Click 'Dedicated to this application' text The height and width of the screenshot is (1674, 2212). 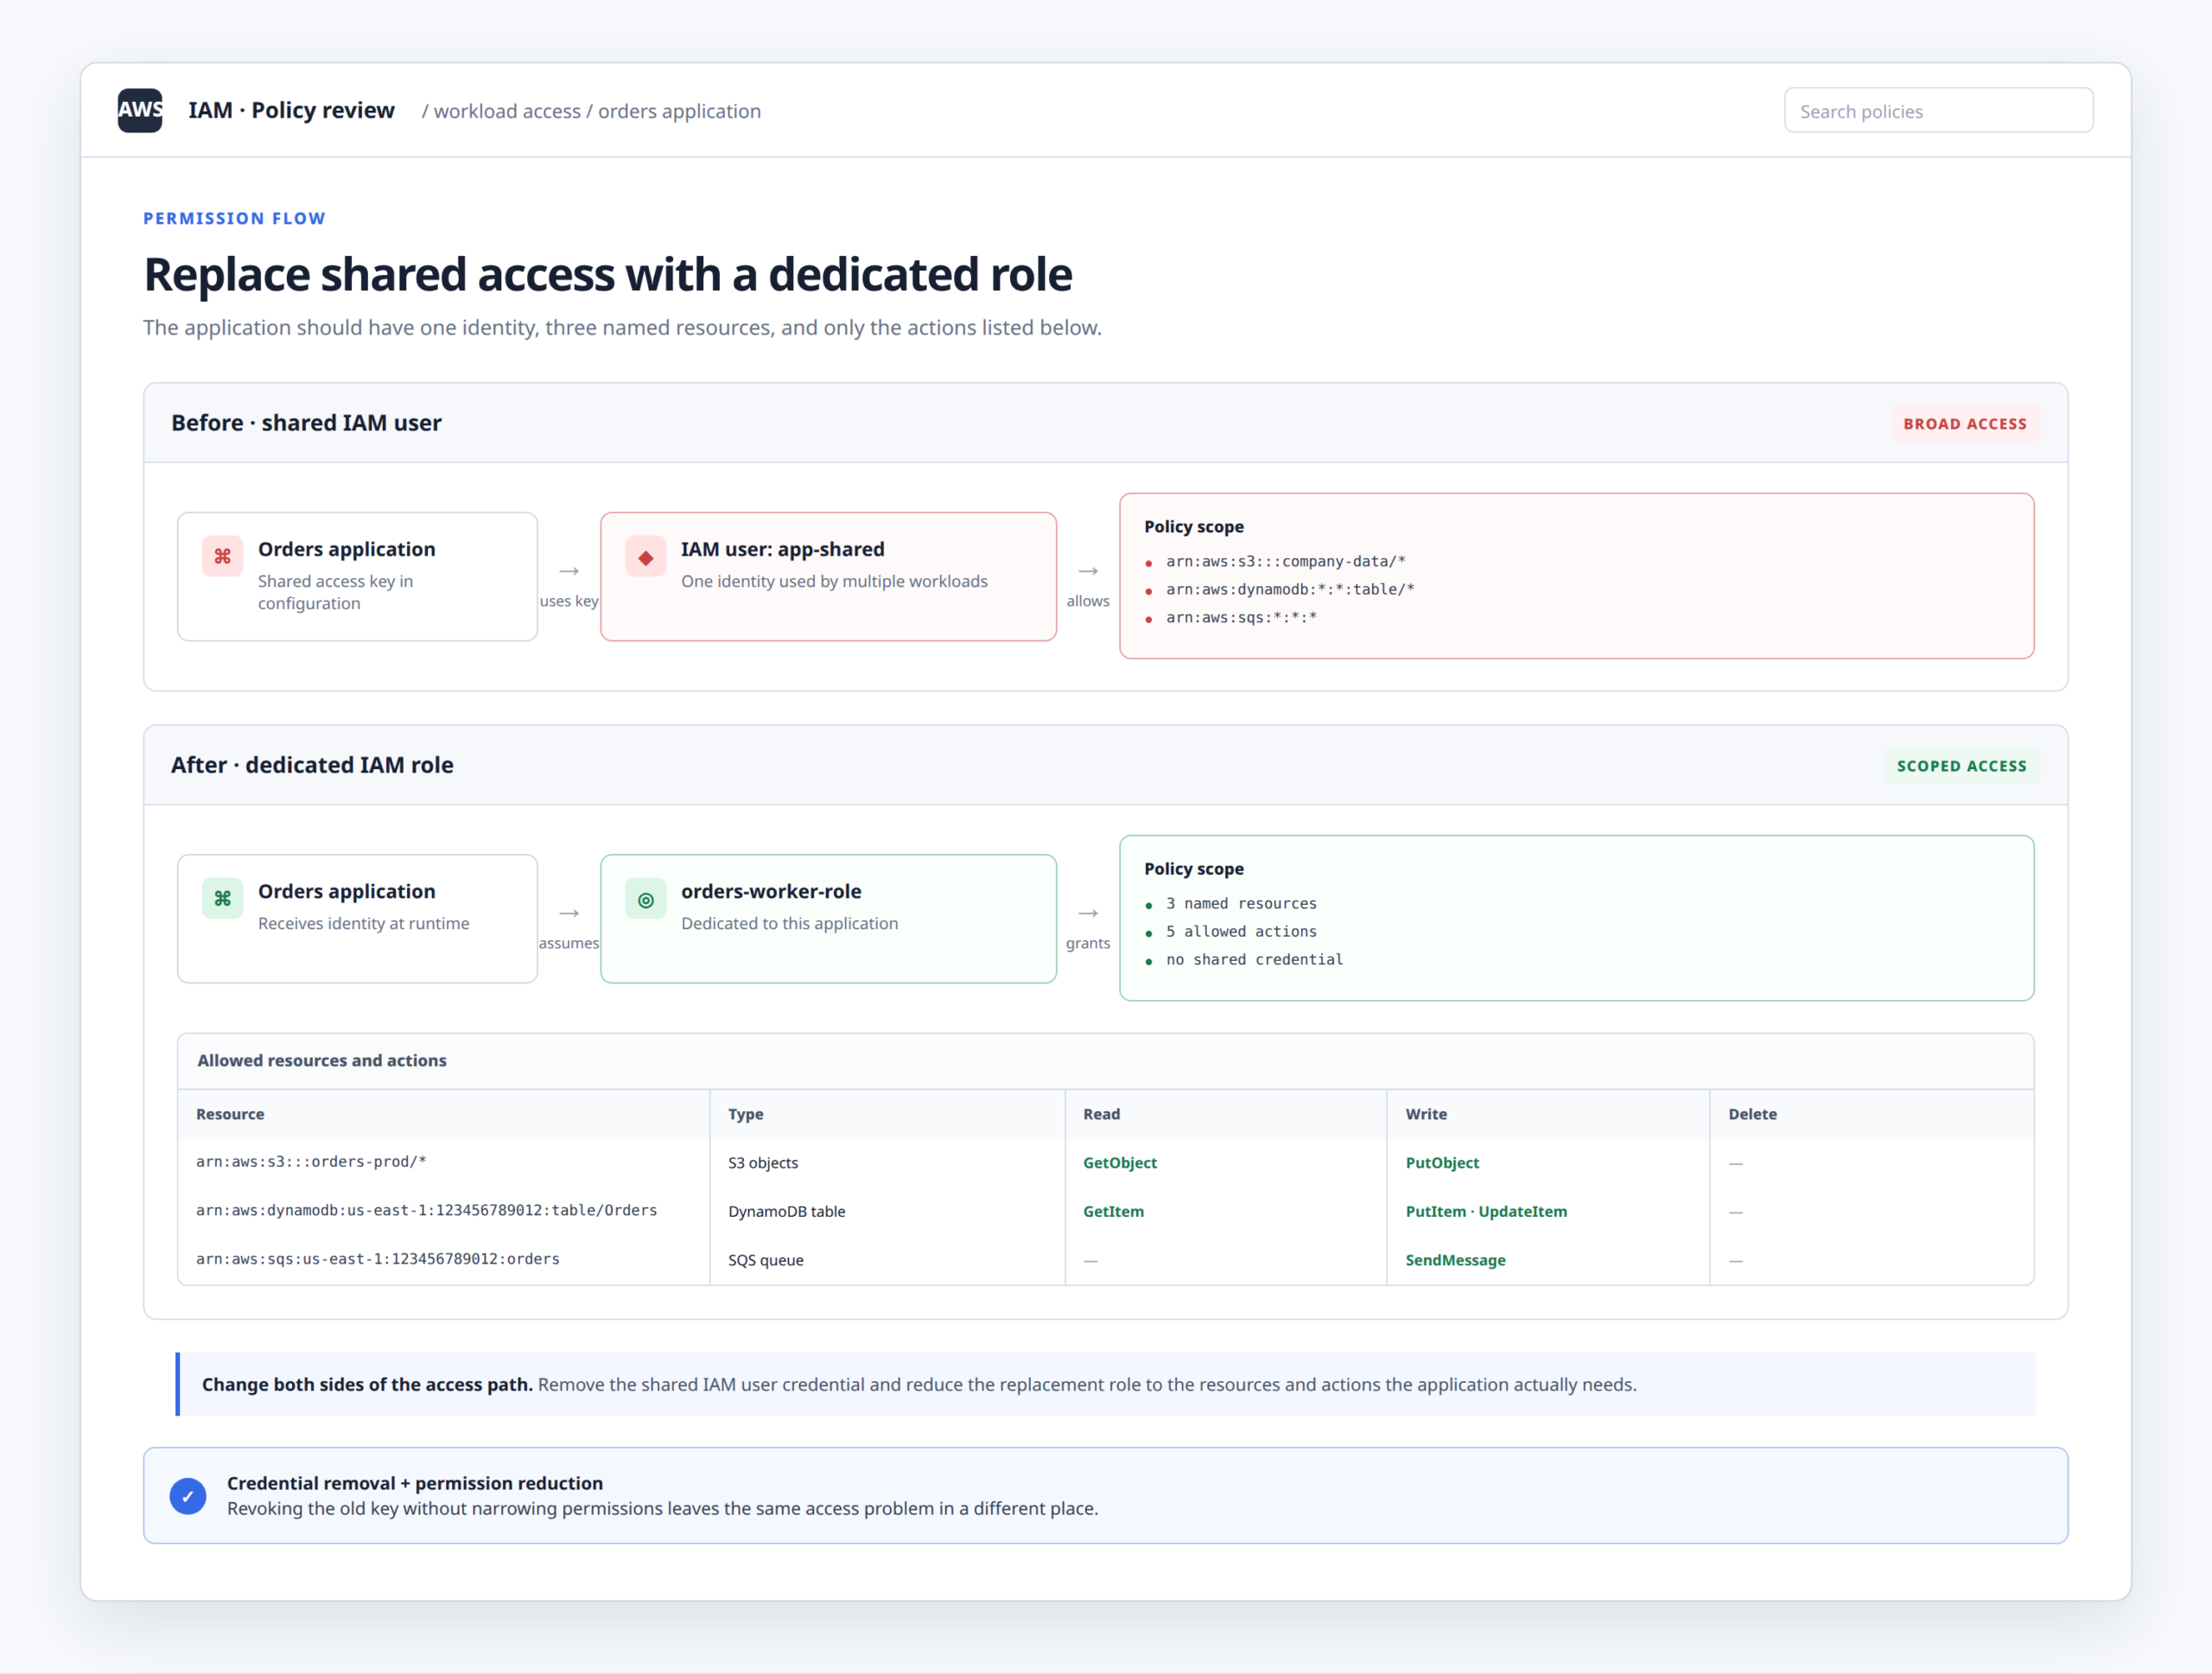790,923
